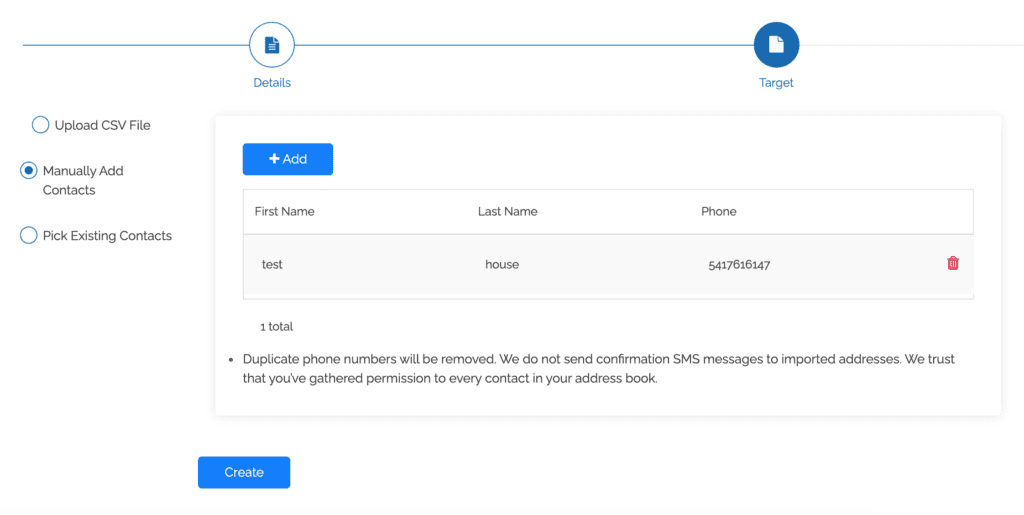Select the first name cell containing test
1024x515 pixels.
click(272, 265)
